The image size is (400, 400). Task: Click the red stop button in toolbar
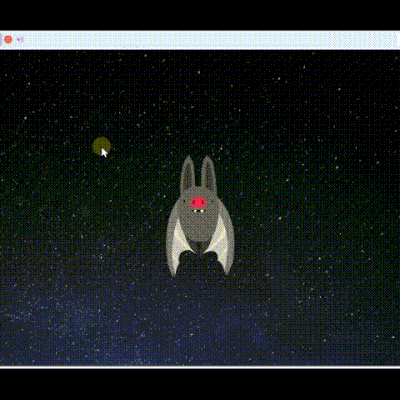(8, 40)
